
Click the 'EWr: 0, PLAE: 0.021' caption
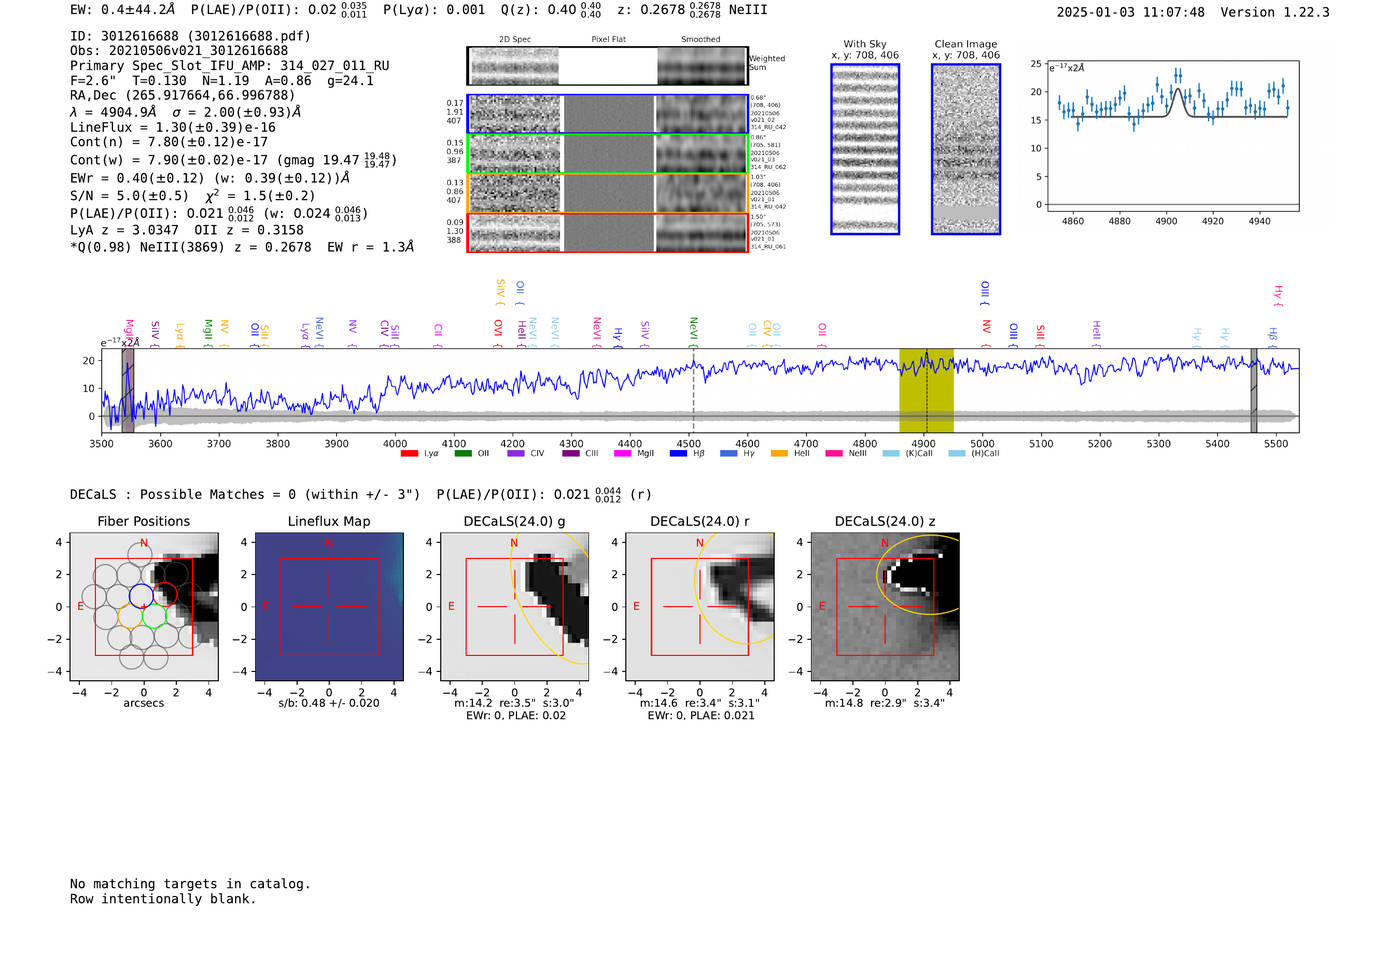[x=700, y=715]
